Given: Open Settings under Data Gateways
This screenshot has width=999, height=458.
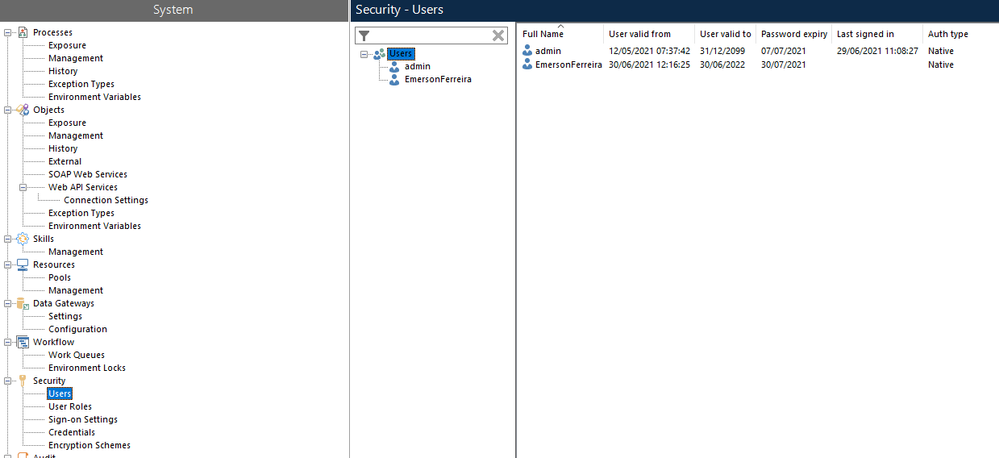Looking at the screenshot, I should tap(65, 317).
